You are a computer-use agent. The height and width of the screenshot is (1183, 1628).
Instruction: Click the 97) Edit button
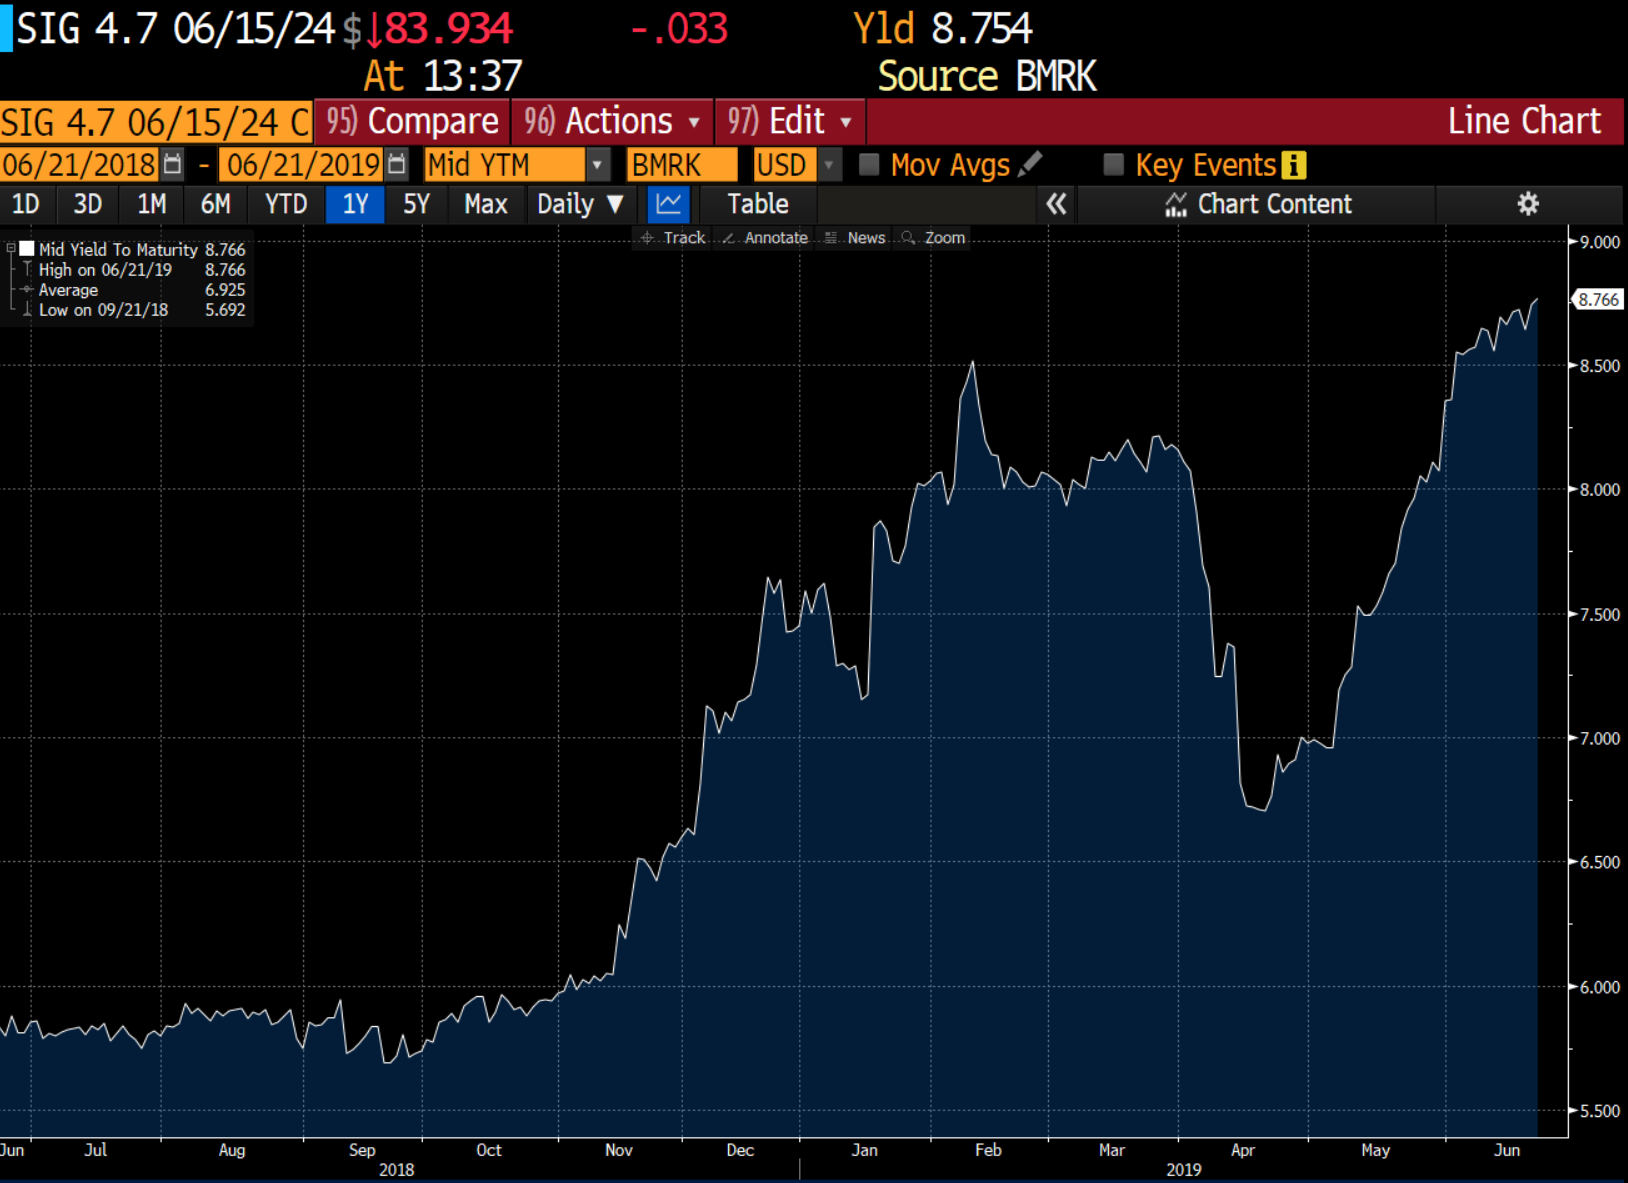tap(790, 122)
